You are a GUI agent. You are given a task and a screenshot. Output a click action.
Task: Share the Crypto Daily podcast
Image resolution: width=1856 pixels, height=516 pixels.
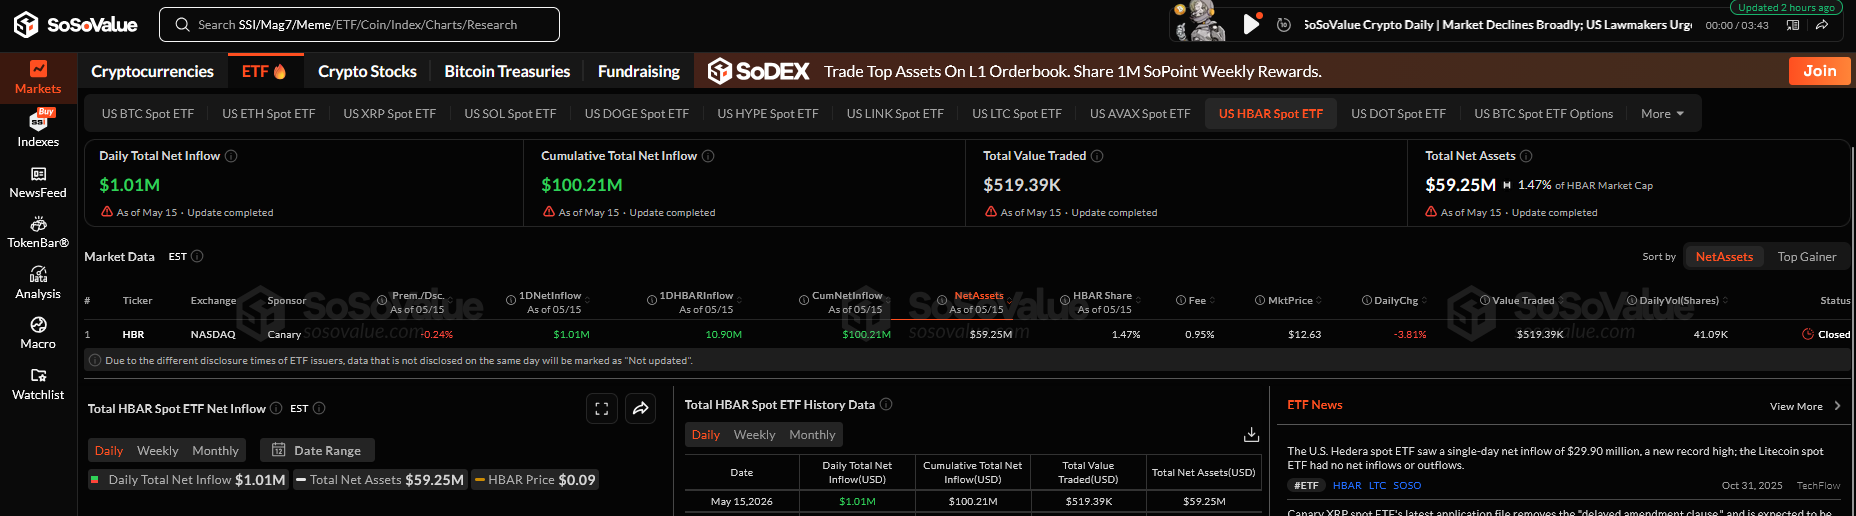1822,25
